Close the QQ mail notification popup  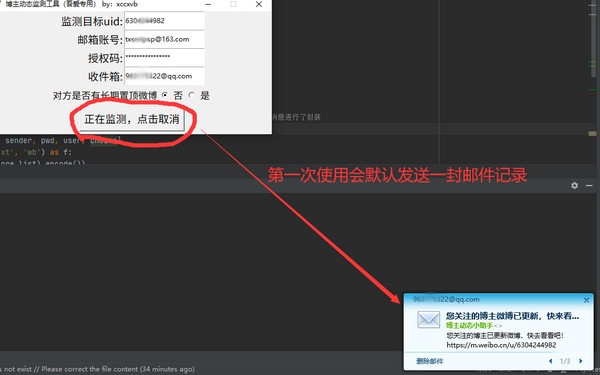click(587, 300)
